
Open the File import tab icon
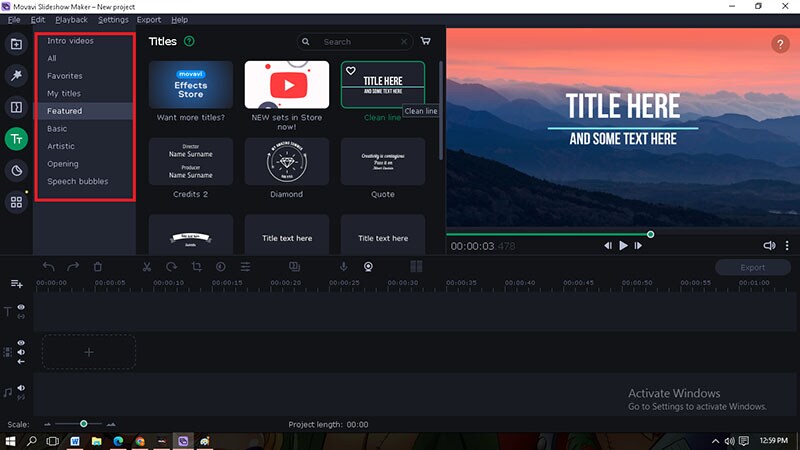point(16,44)
